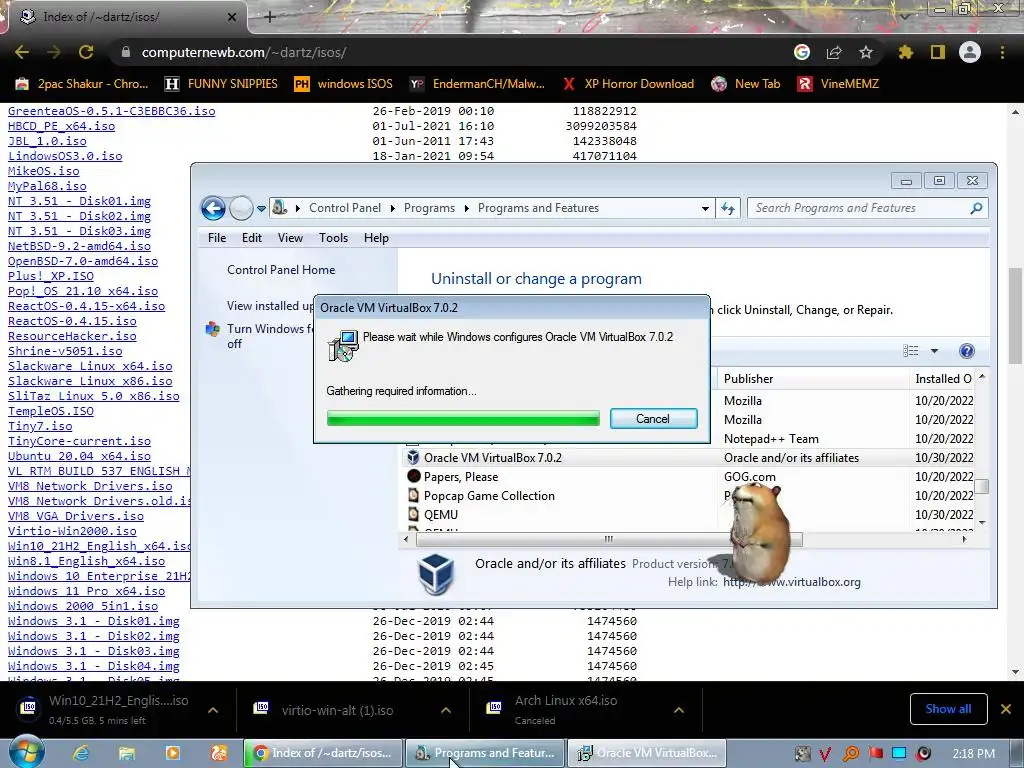Click the Google icon in address bar
Screen dimensions: 1024x768
click(x=802, y=52)
